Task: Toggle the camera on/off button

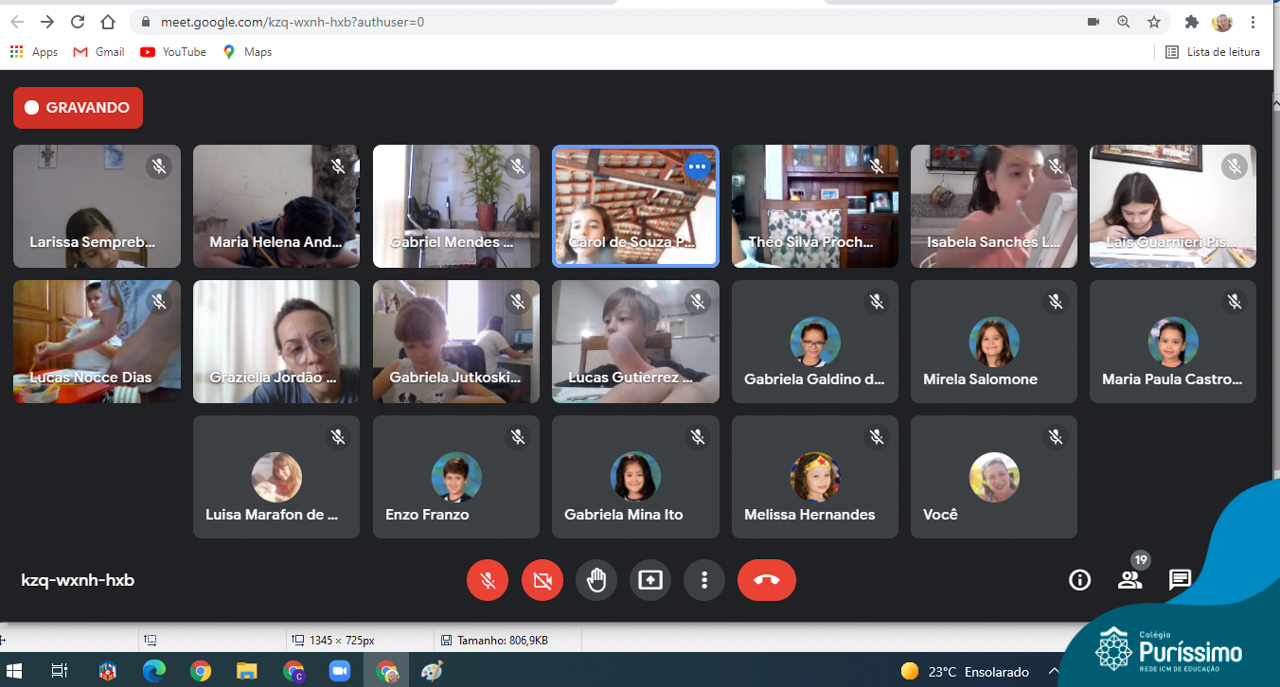Action: 542,580
